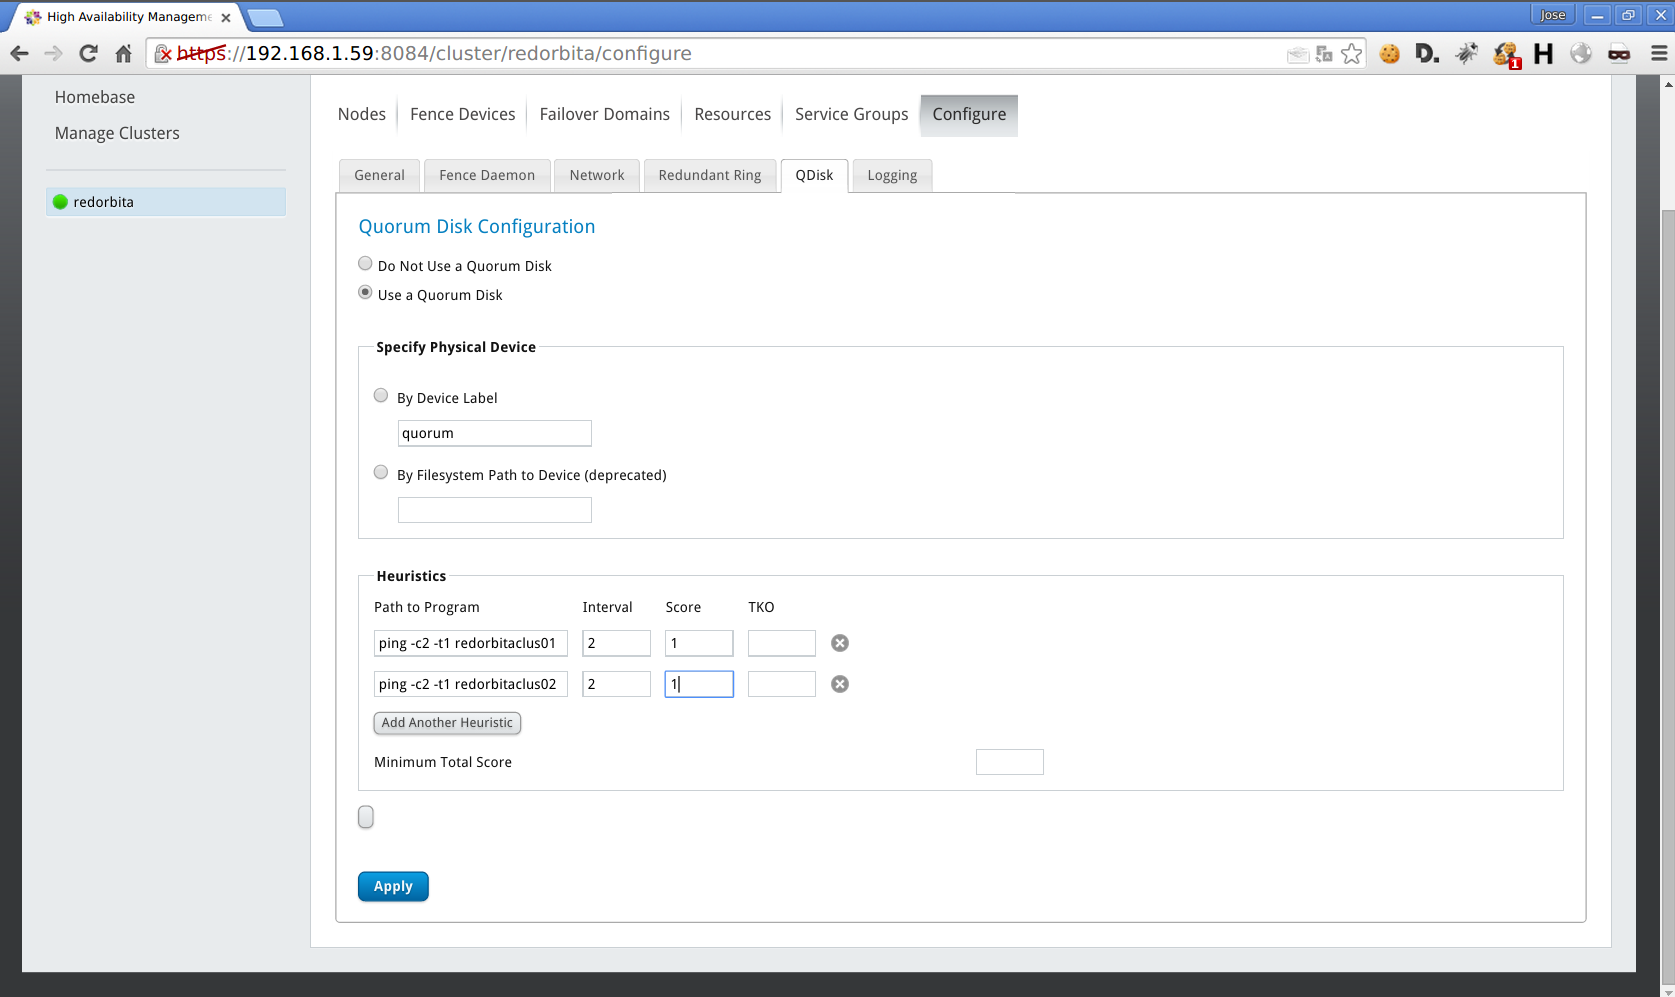Click Add Another Heuristic button
The image size is (1675, 997).
click(x=447, y=723)
